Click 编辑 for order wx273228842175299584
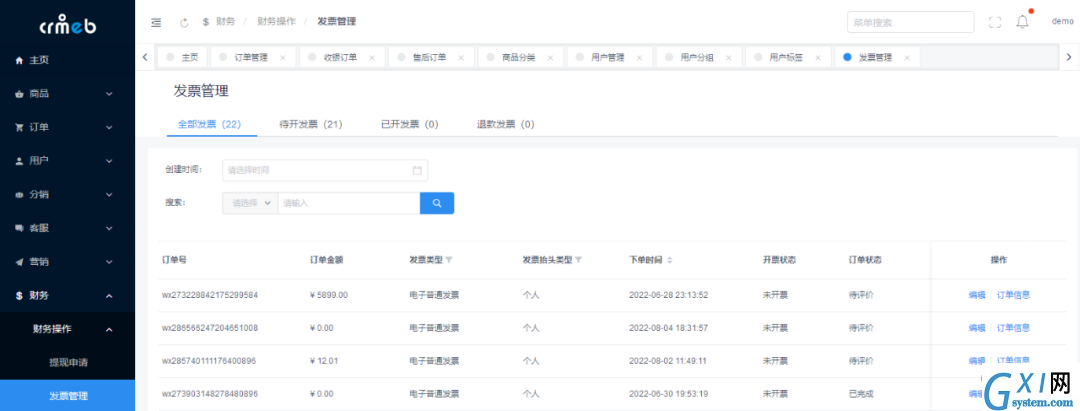Viewport: 1080px width, 411px height. 977,295
